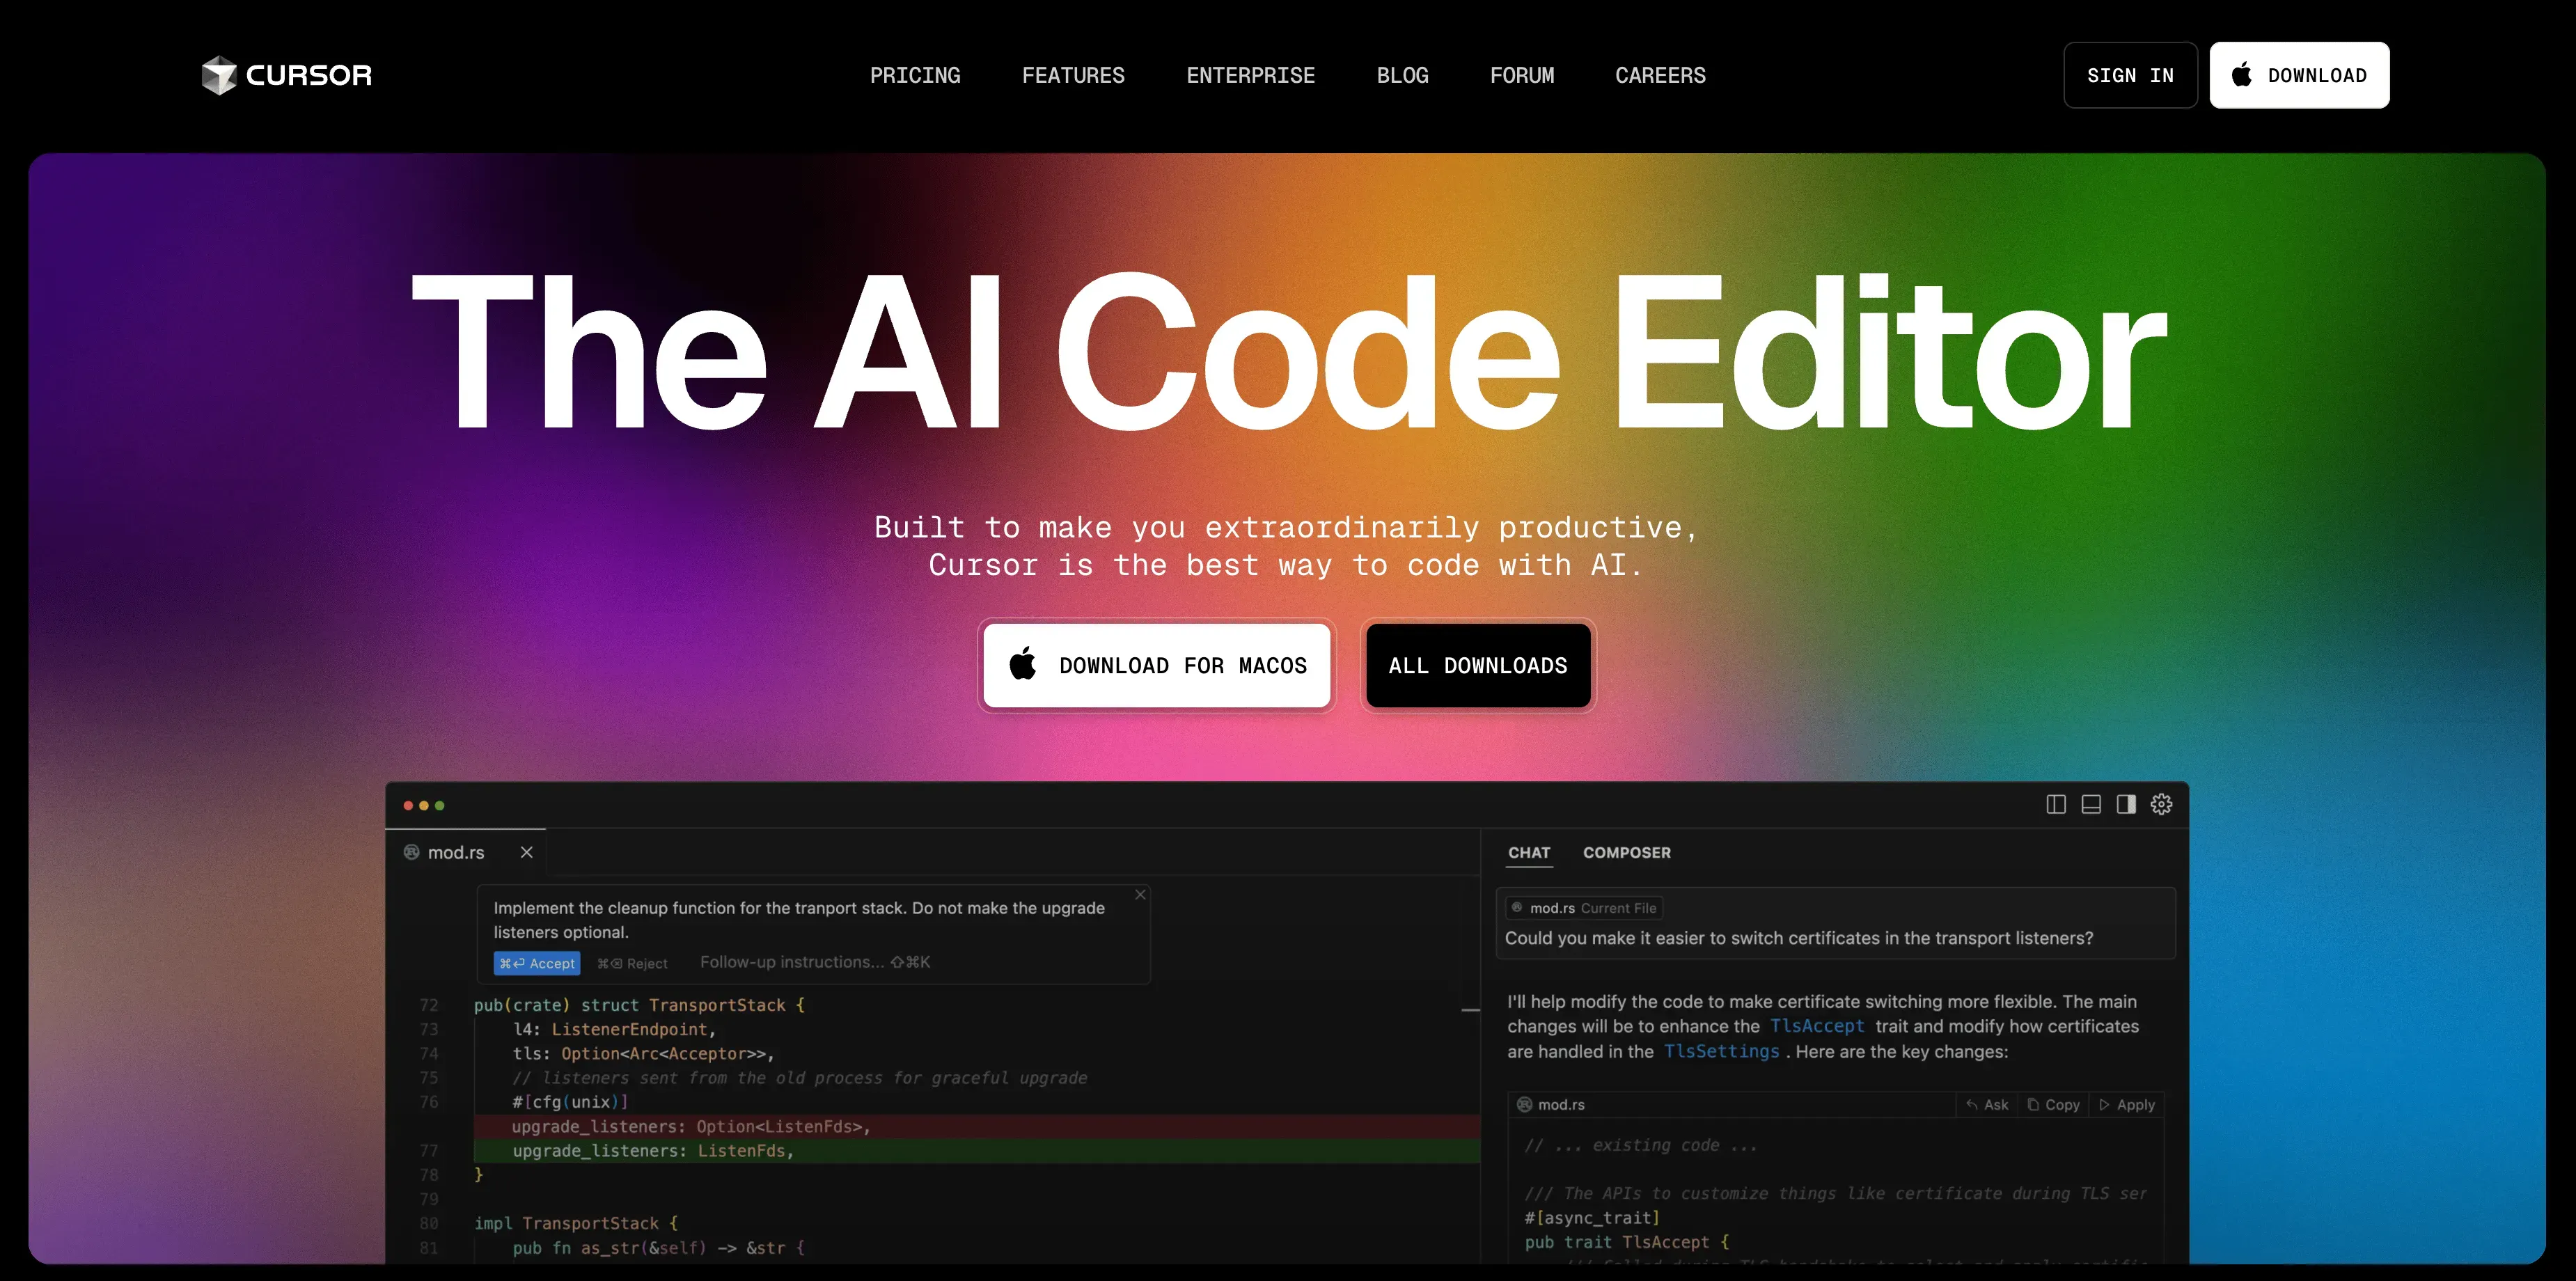Open the FORUM menu item
The image size is (2576, 1281).
[x=1522, y=75]
